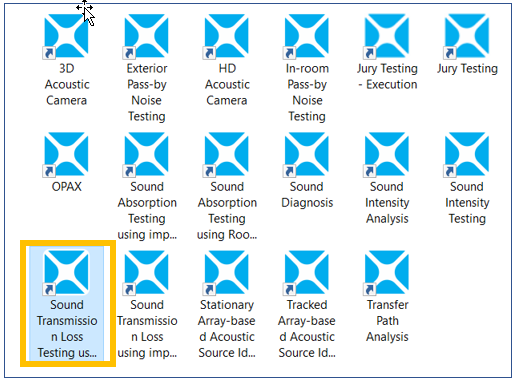Select In-room Pass-by Noise Testing shortcut
Screen dimensions: 517x381
point(307,36)
